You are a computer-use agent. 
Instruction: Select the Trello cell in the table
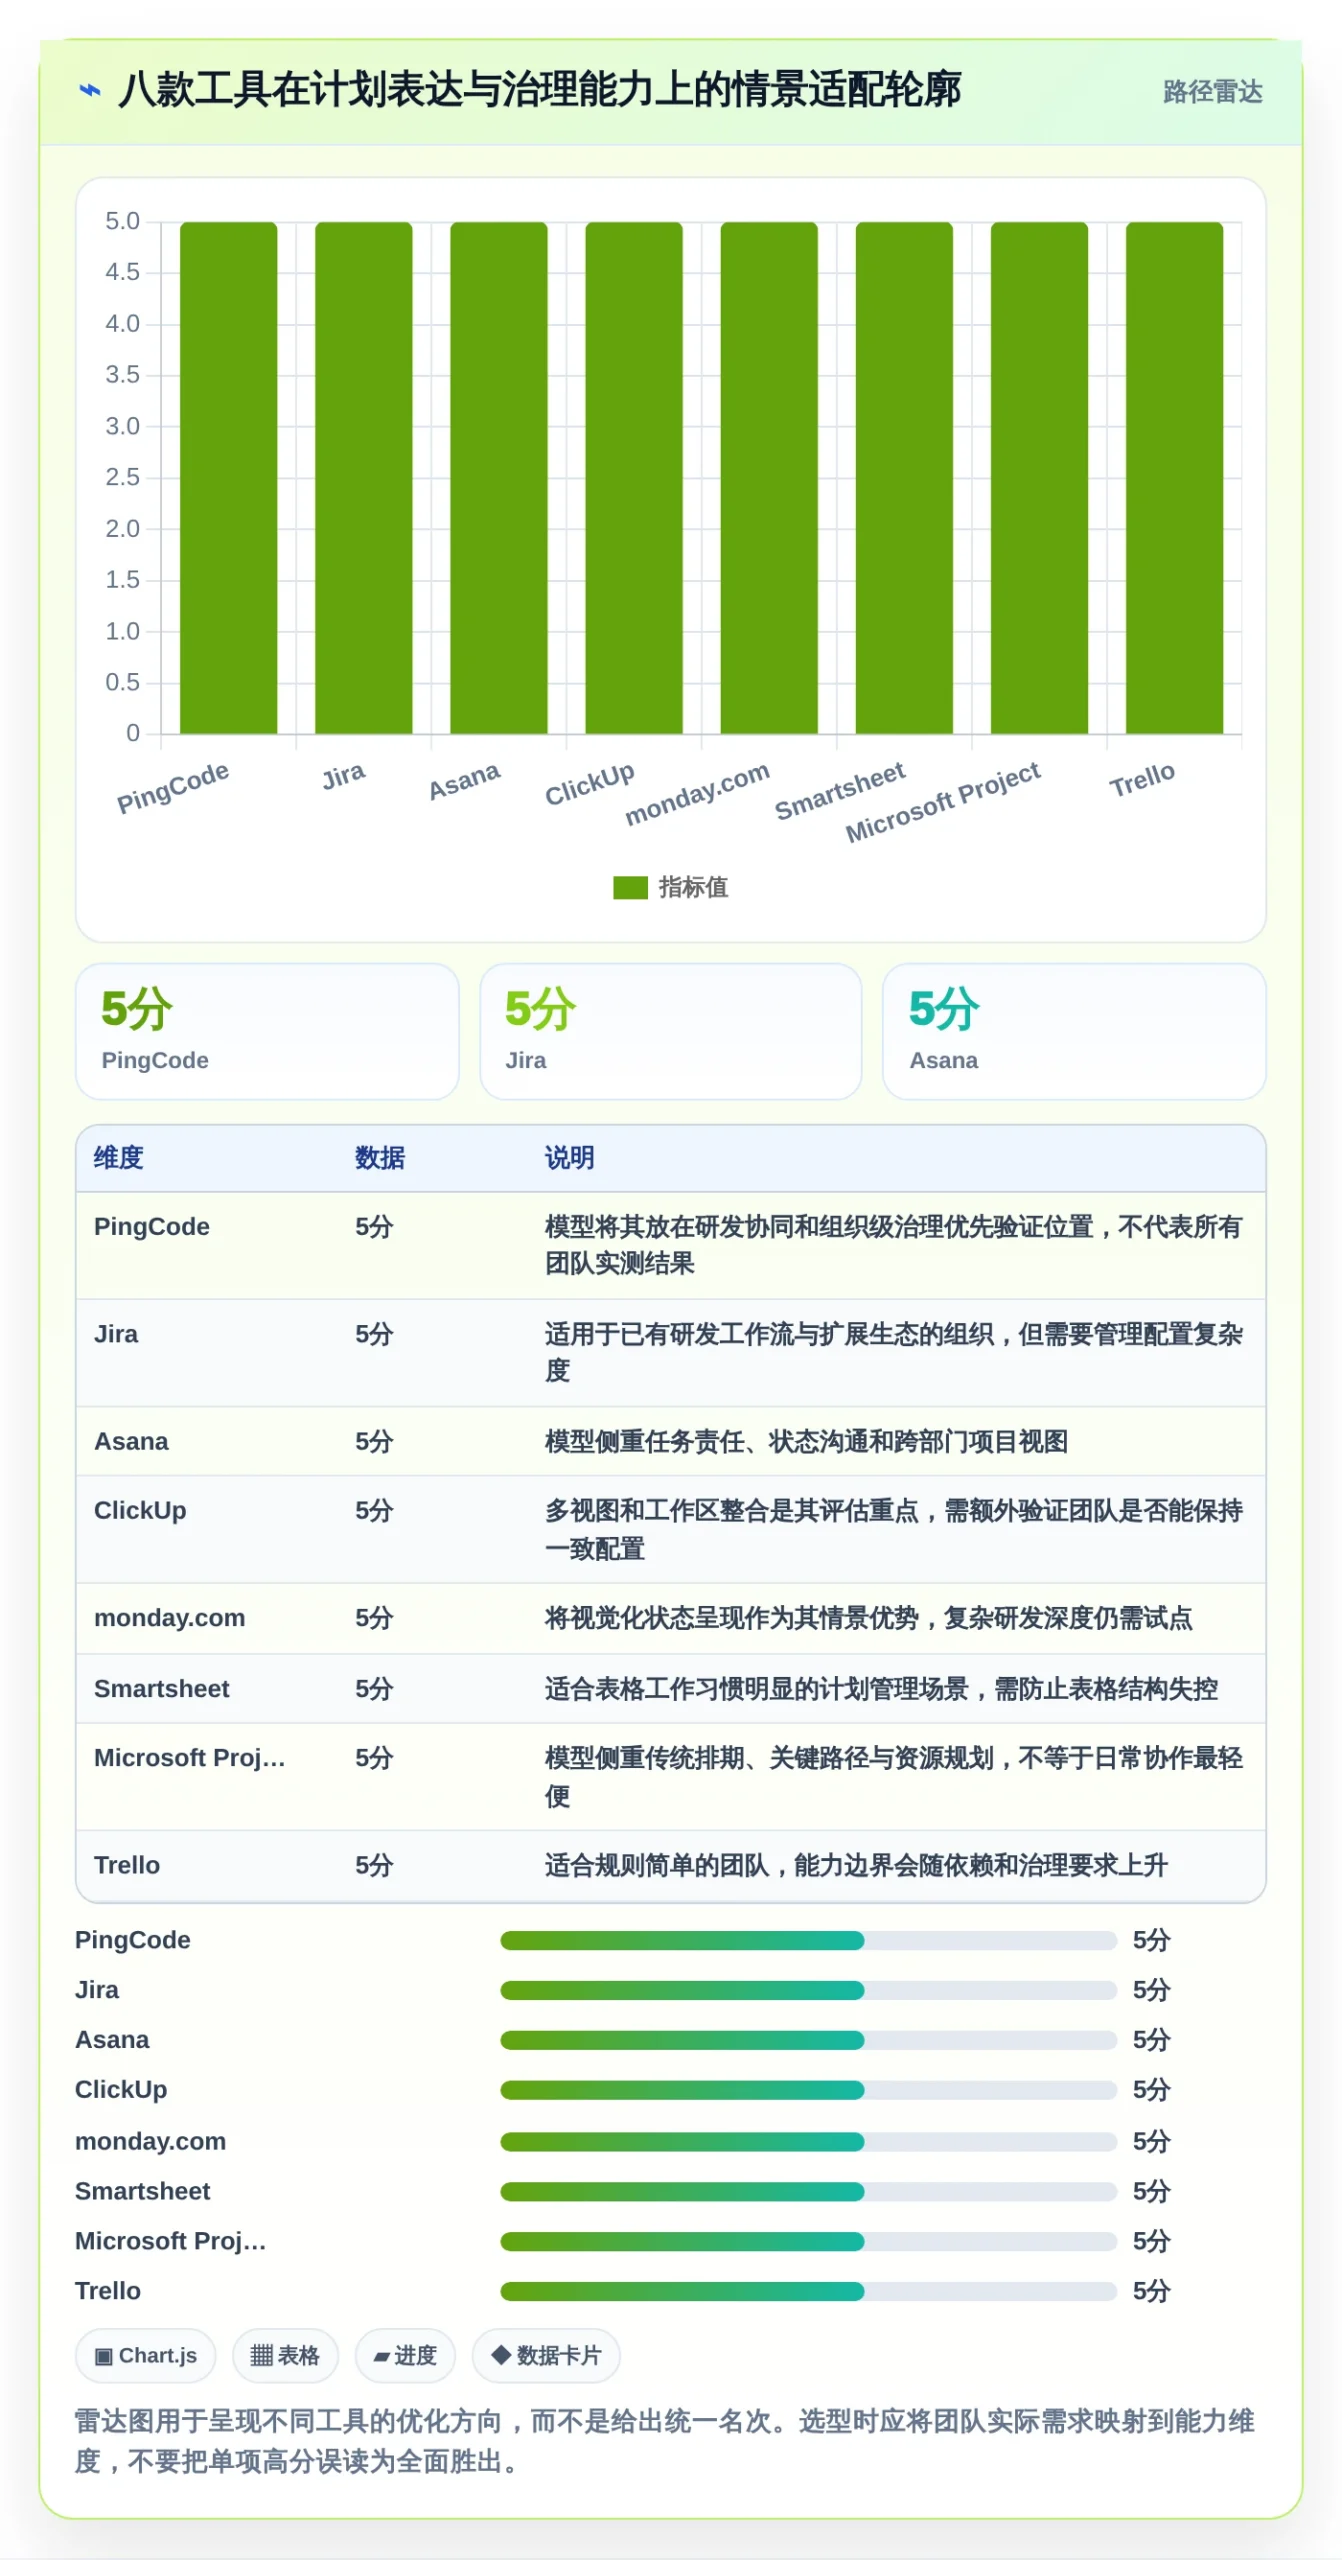127,1865
